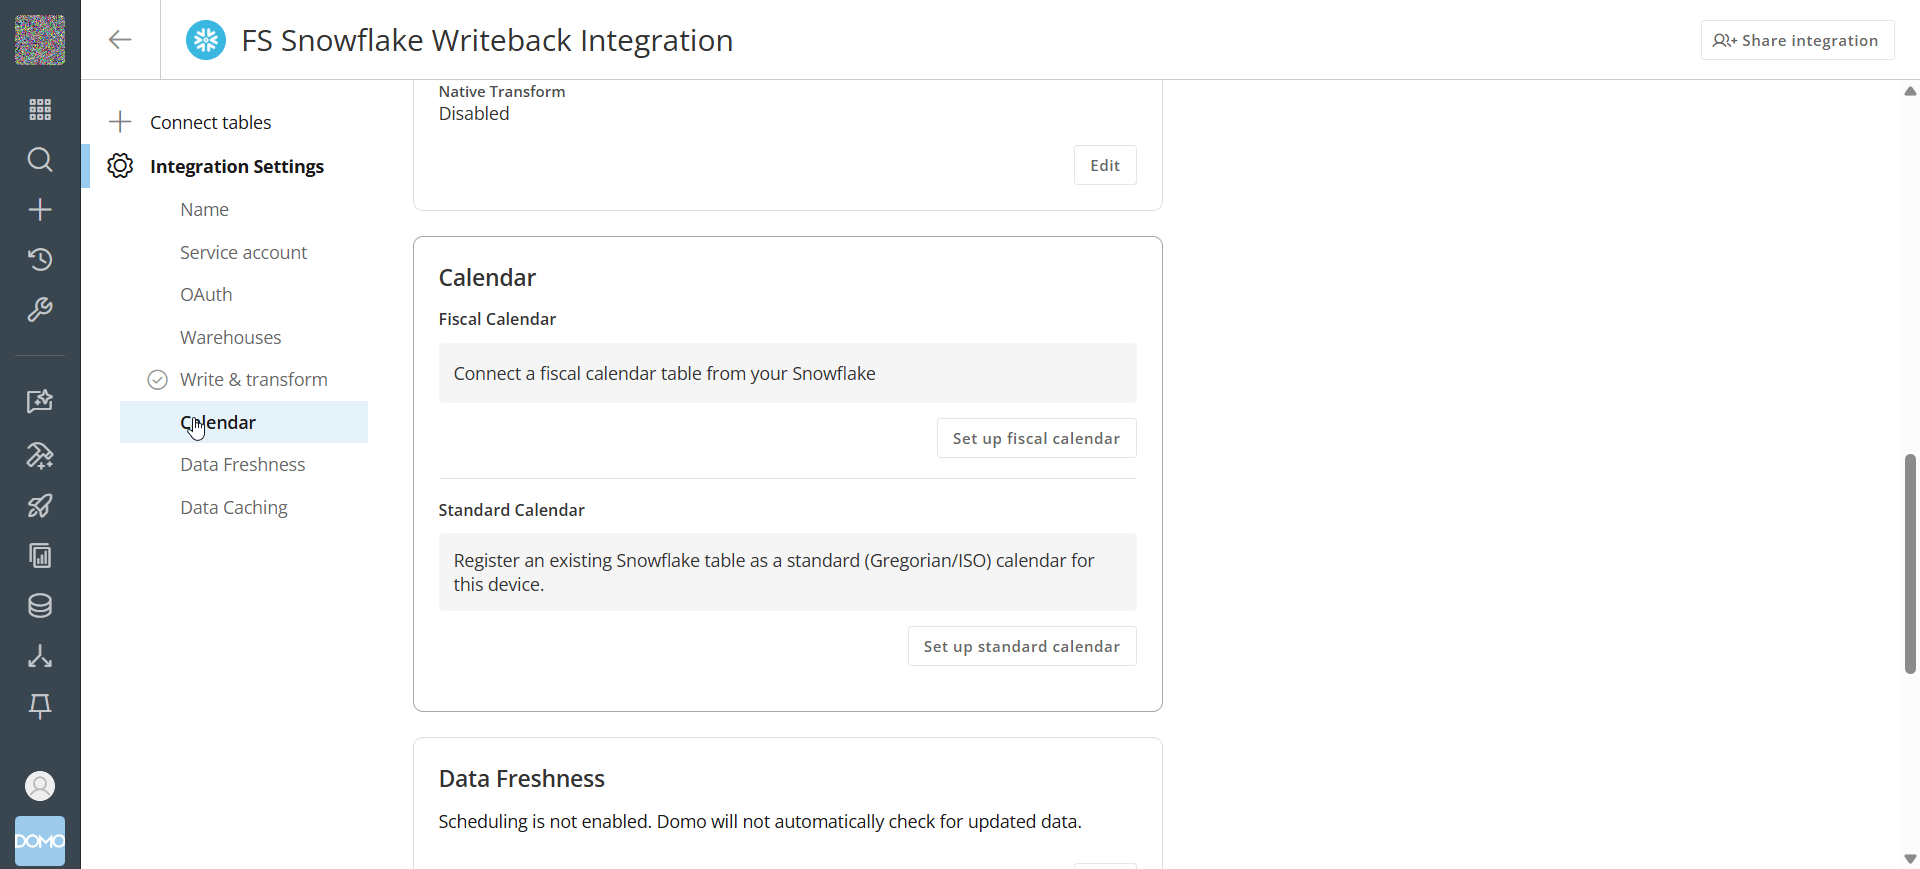Click Share integration button

coord(1797,40)
